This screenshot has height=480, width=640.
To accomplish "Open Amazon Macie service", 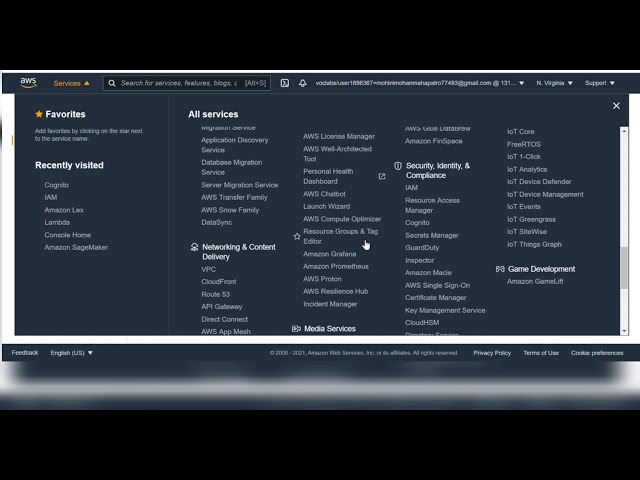I will point(428,273).
